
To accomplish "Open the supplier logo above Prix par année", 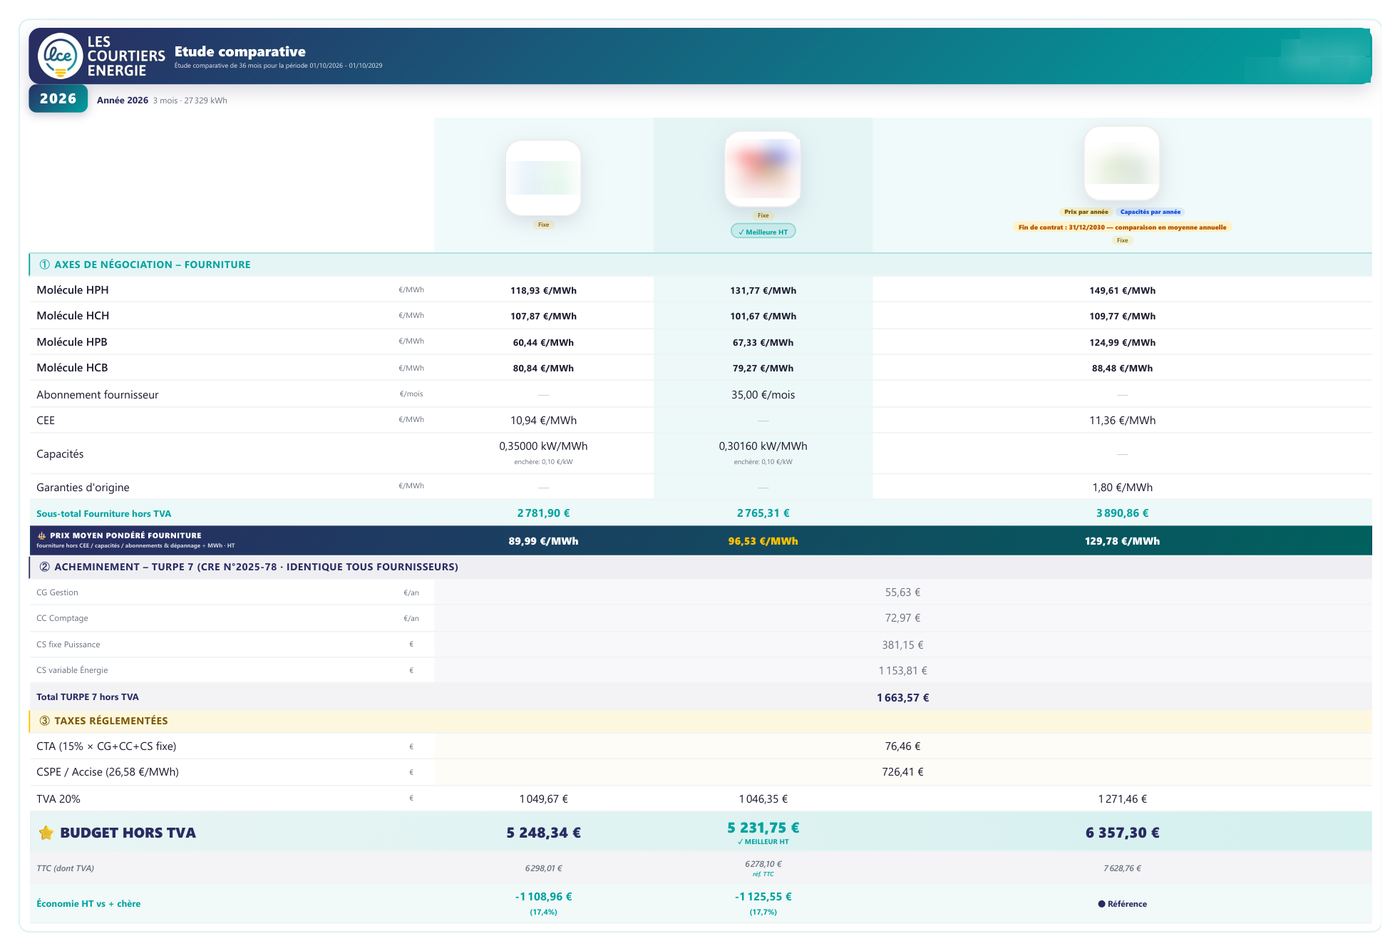I will coord(1122,163).
